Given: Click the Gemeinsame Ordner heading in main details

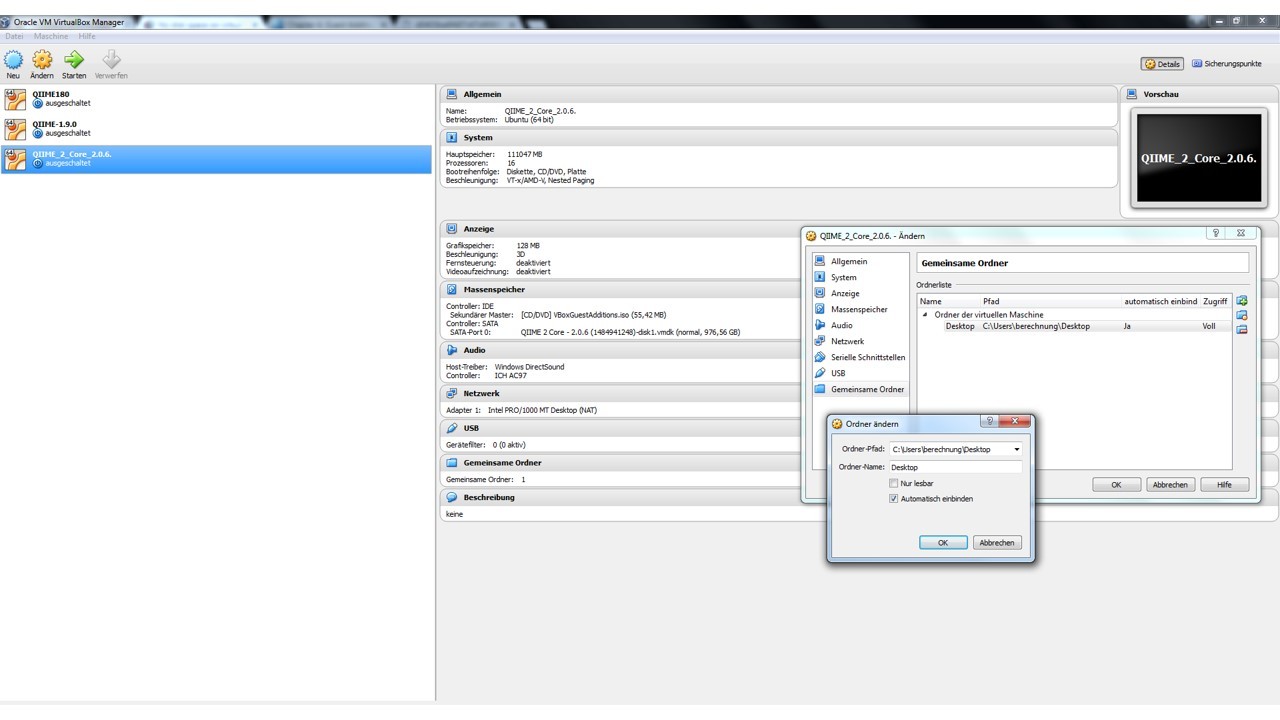Looking at the screenshot, I should coord(502,463).
